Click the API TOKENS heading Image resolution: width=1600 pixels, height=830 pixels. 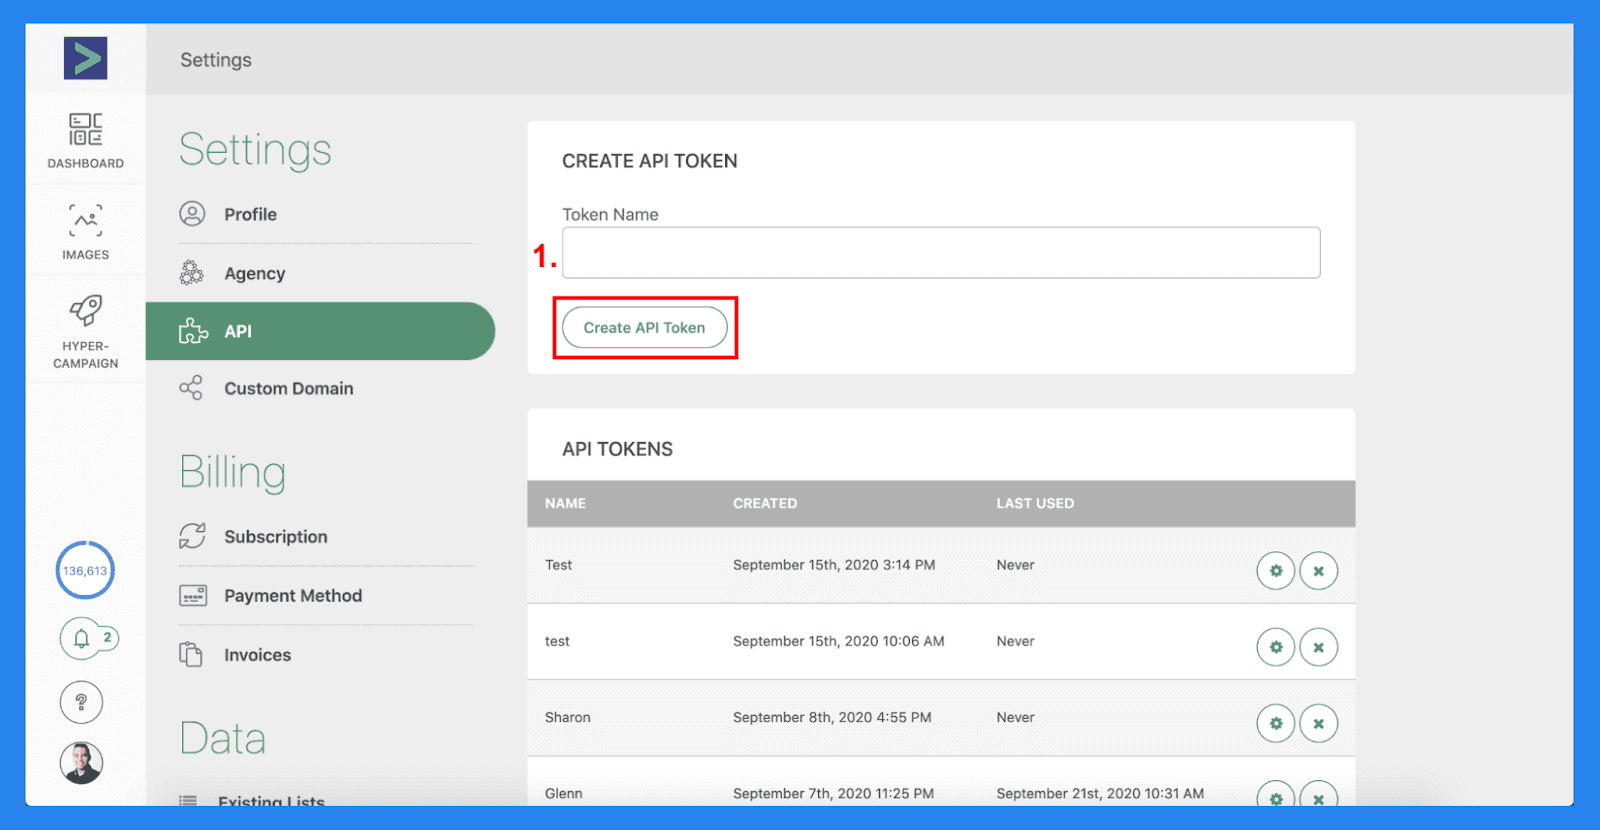coord(617,449)
